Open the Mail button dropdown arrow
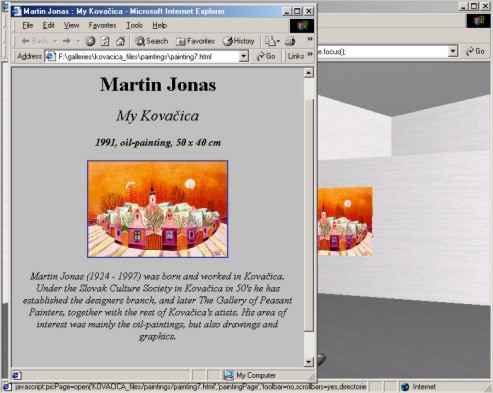 tap(278, 41)
